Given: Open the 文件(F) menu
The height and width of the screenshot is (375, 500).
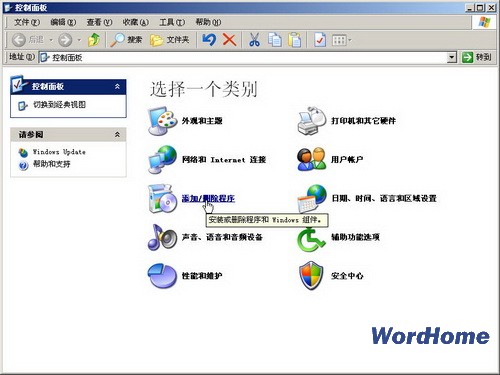Looking at the screenshot, I should coord(27,22).
